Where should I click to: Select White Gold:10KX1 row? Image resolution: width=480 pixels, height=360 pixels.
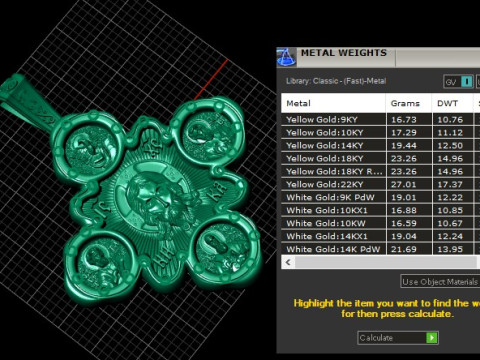point(381,210)
